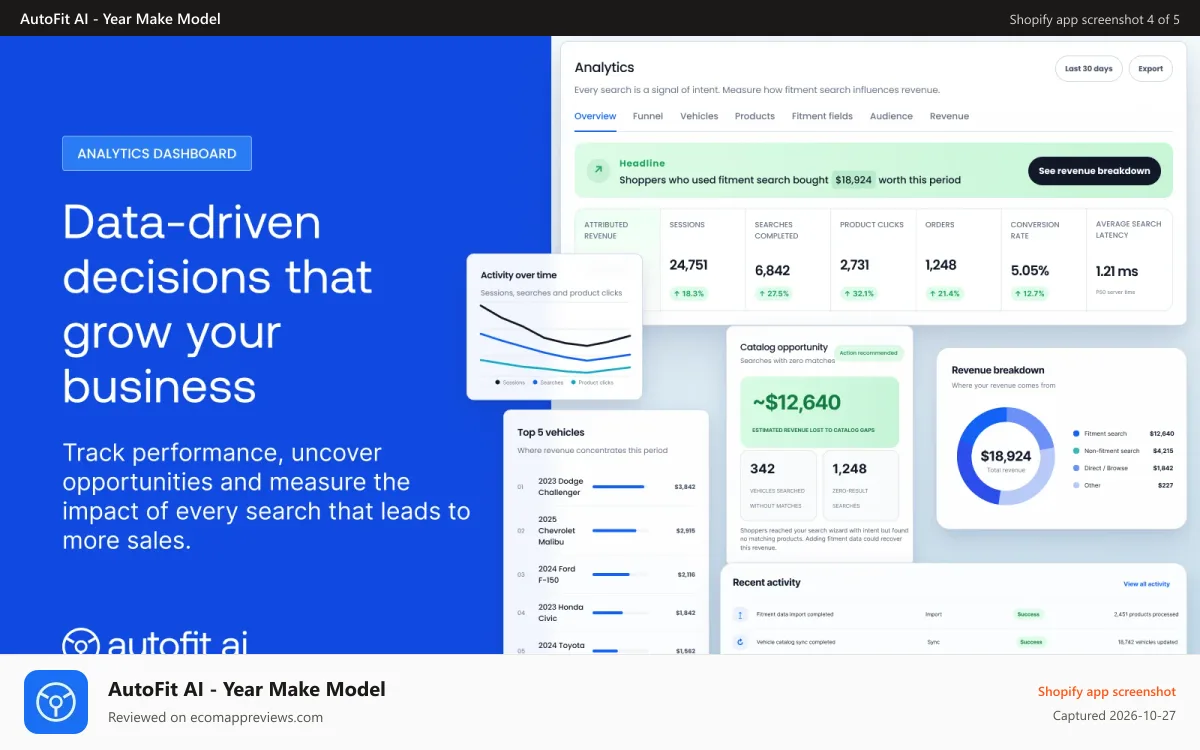Click the Conversion rate 12.7% growth badge
The width and height of the screenshot is (1200, 750).
pyautogui.click(x=1031, y=294)
